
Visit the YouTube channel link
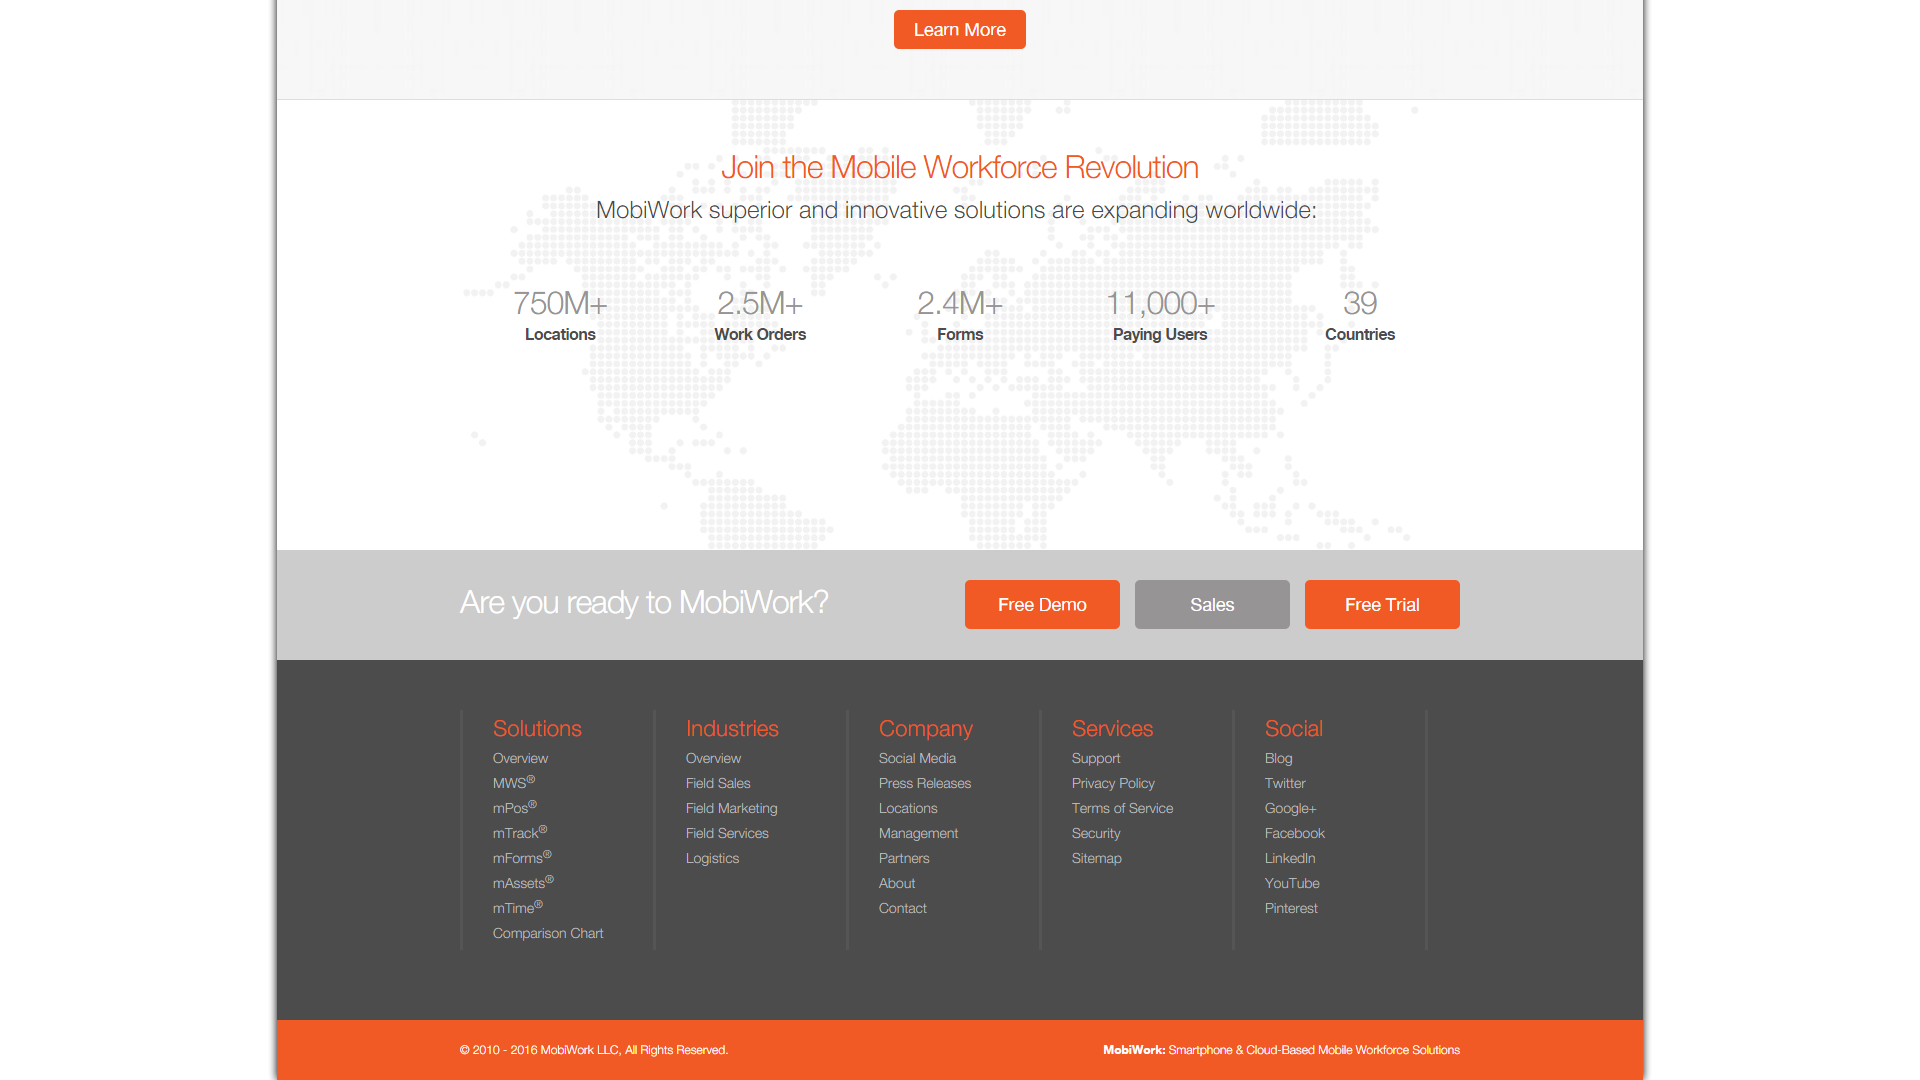click(x=1292, y=883)
